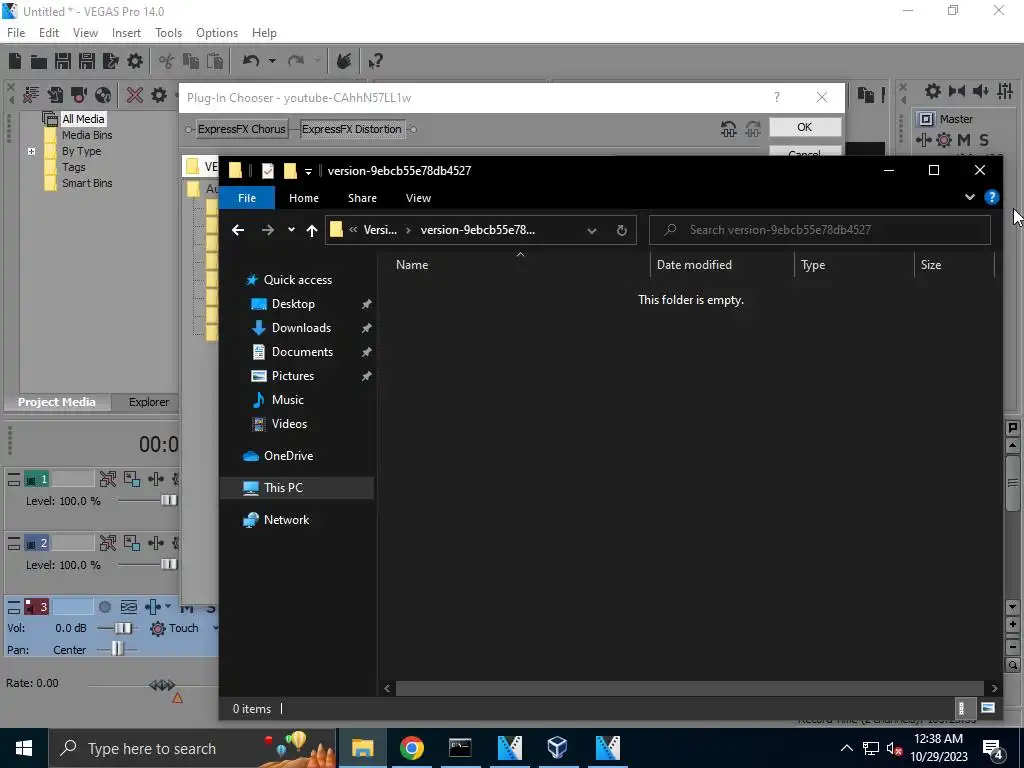
Task: Toggle ExpressFX Chorus plug-in in chain
Action: [x=242, y=129]
